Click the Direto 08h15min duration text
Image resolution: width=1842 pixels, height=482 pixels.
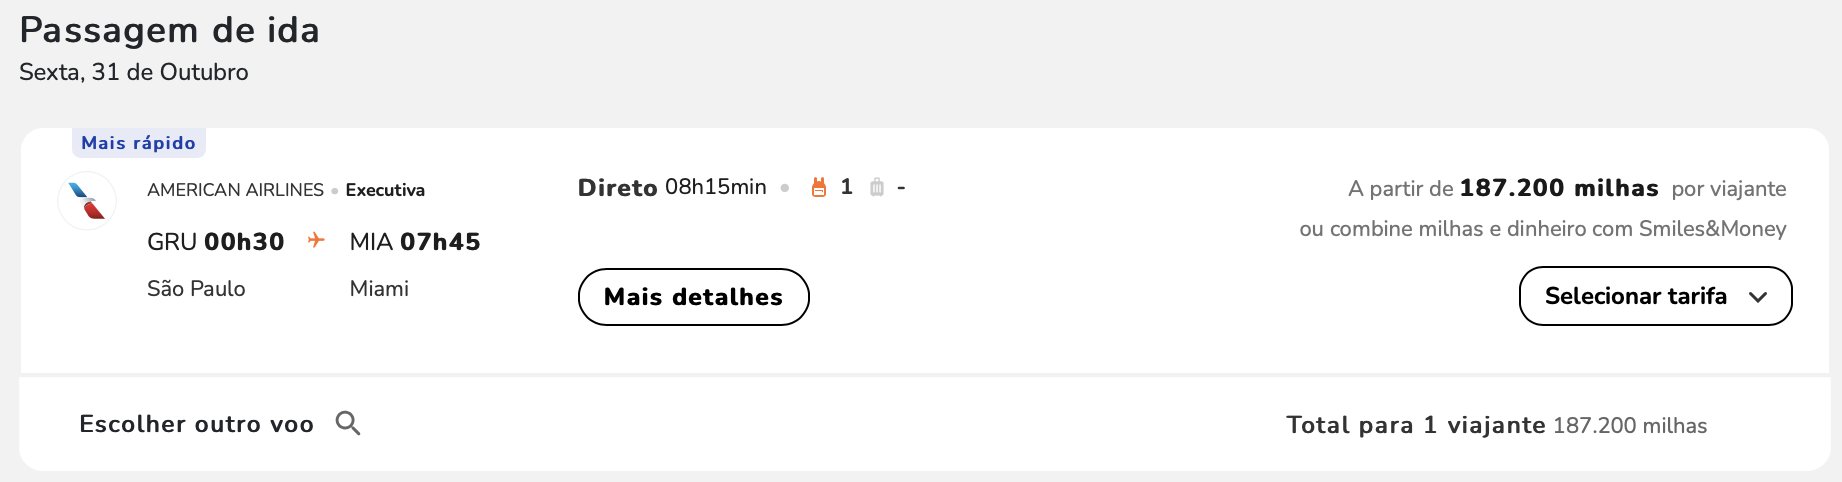(x=672, y=187)
